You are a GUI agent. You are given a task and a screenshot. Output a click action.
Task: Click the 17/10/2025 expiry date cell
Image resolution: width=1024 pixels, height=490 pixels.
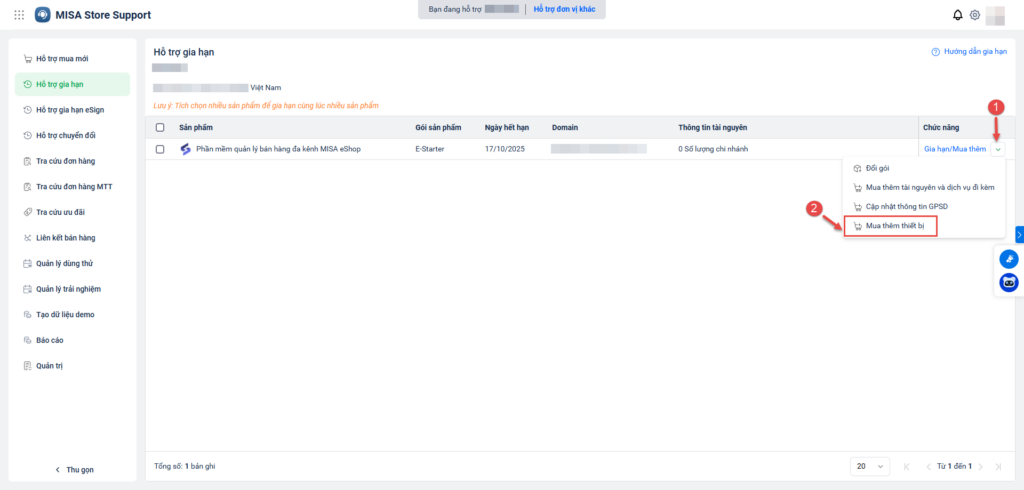[x=505, y=149]
